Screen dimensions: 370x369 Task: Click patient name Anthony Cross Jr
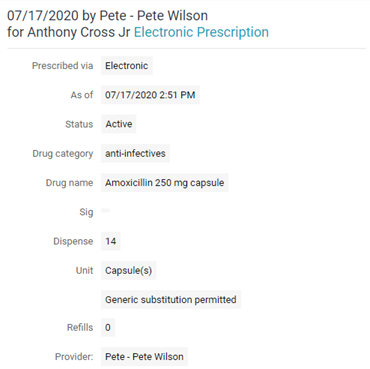[x=79, y=32]
